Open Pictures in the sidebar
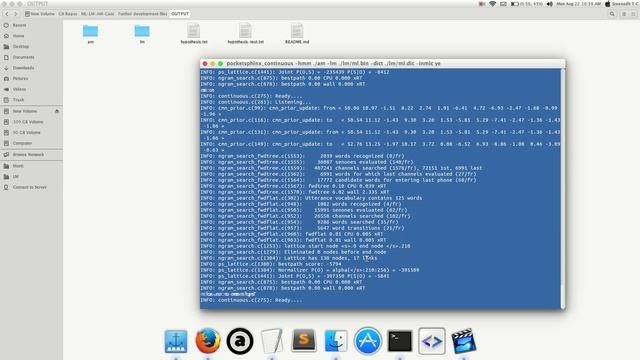 (x=31, y=78)
